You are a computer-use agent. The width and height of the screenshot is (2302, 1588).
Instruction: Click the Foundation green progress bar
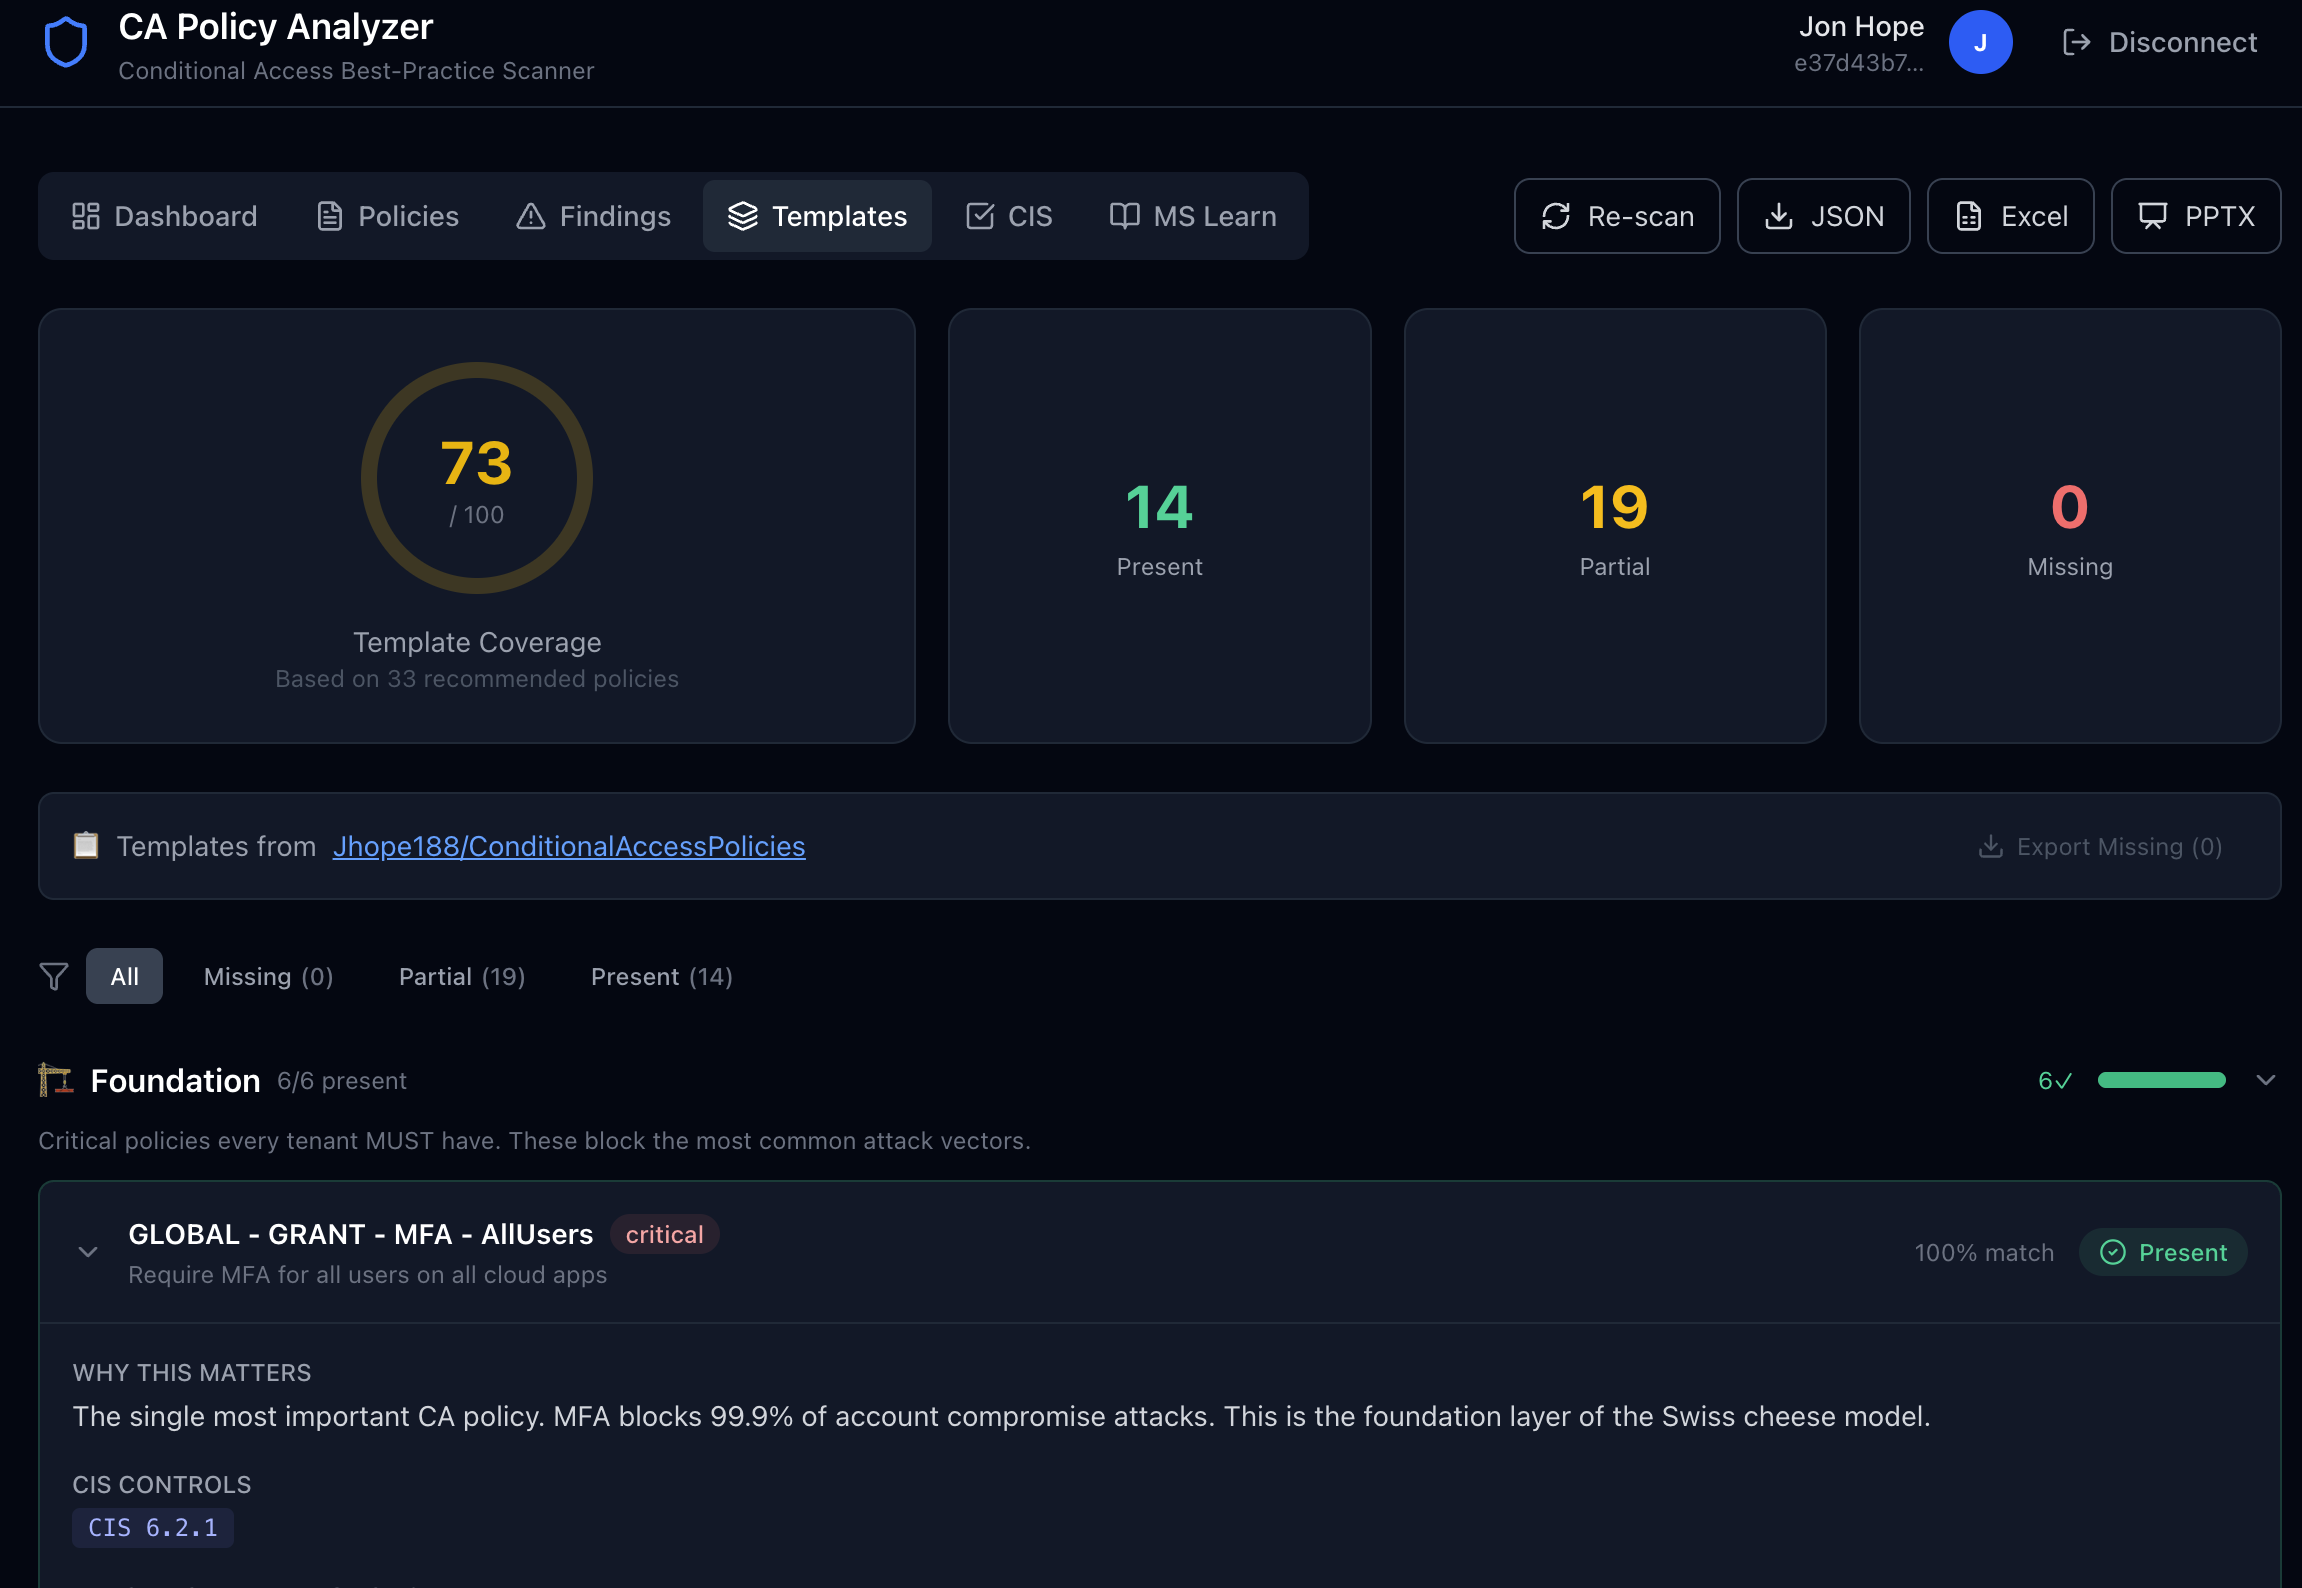point(2161,1080)
